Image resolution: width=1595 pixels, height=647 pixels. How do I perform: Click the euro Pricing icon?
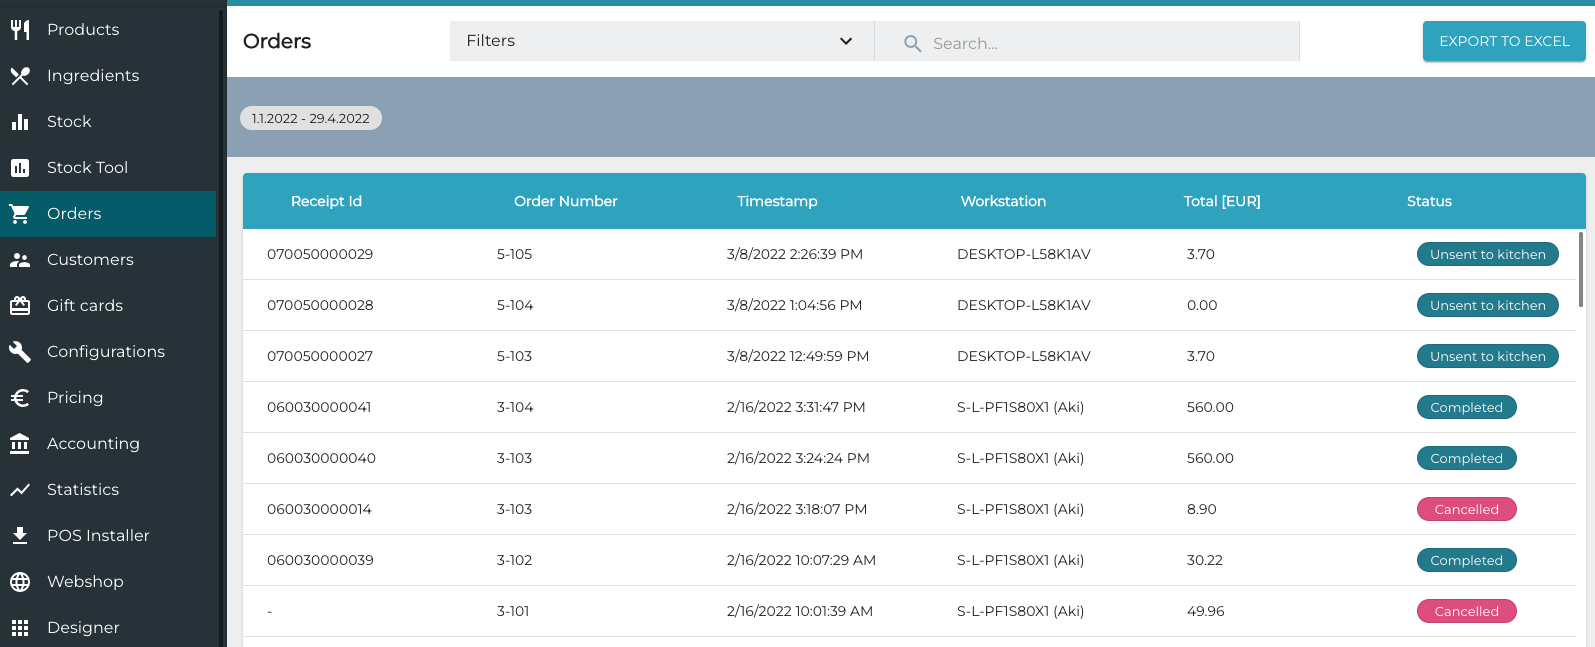(x=20, y=398)
